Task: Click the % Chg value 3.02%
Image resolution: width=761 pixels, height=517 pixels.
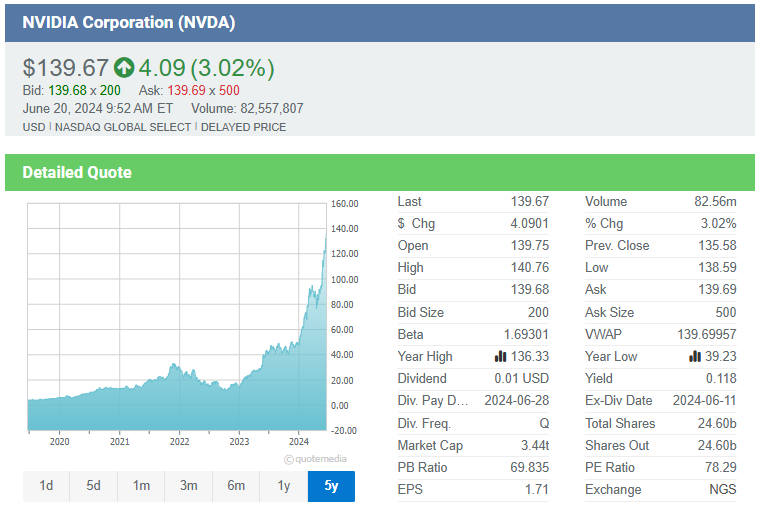Action: pyautogui.click(x=719, y=223)
